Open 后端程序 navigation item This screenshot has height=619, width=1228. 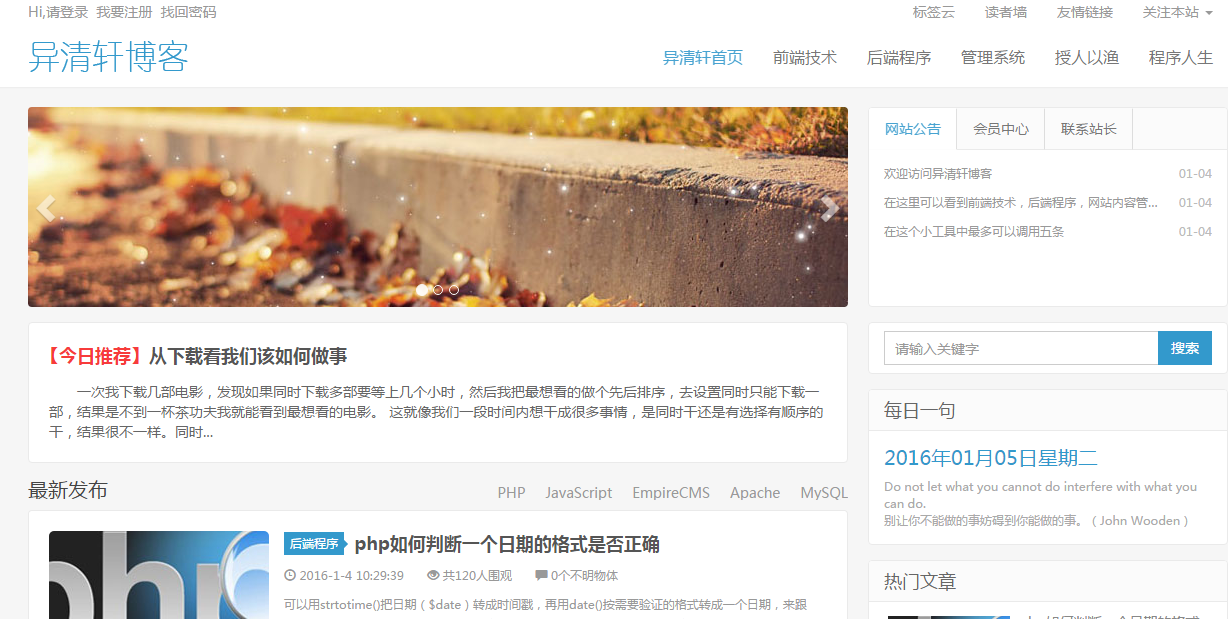click(899, 58)
